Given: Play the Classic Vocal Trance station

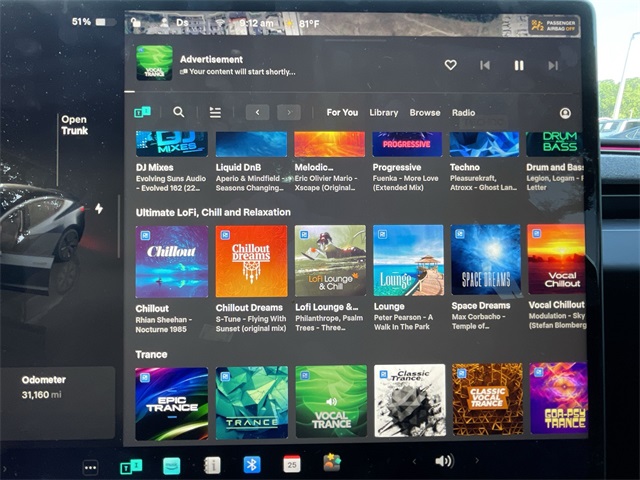Looking at the screenshot, I should tap(487, 399).
